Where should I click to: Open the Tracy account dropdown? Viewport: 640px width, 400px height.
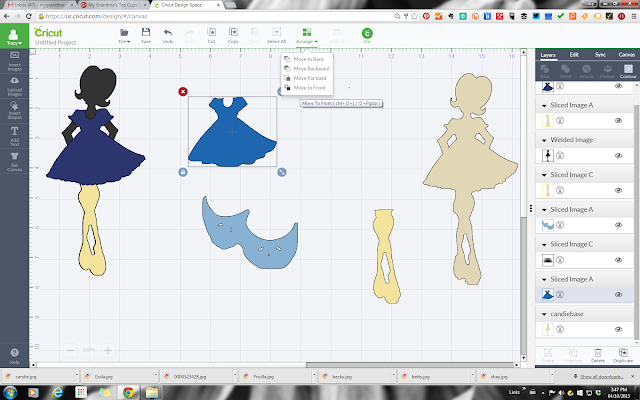(x=14, y=37)
